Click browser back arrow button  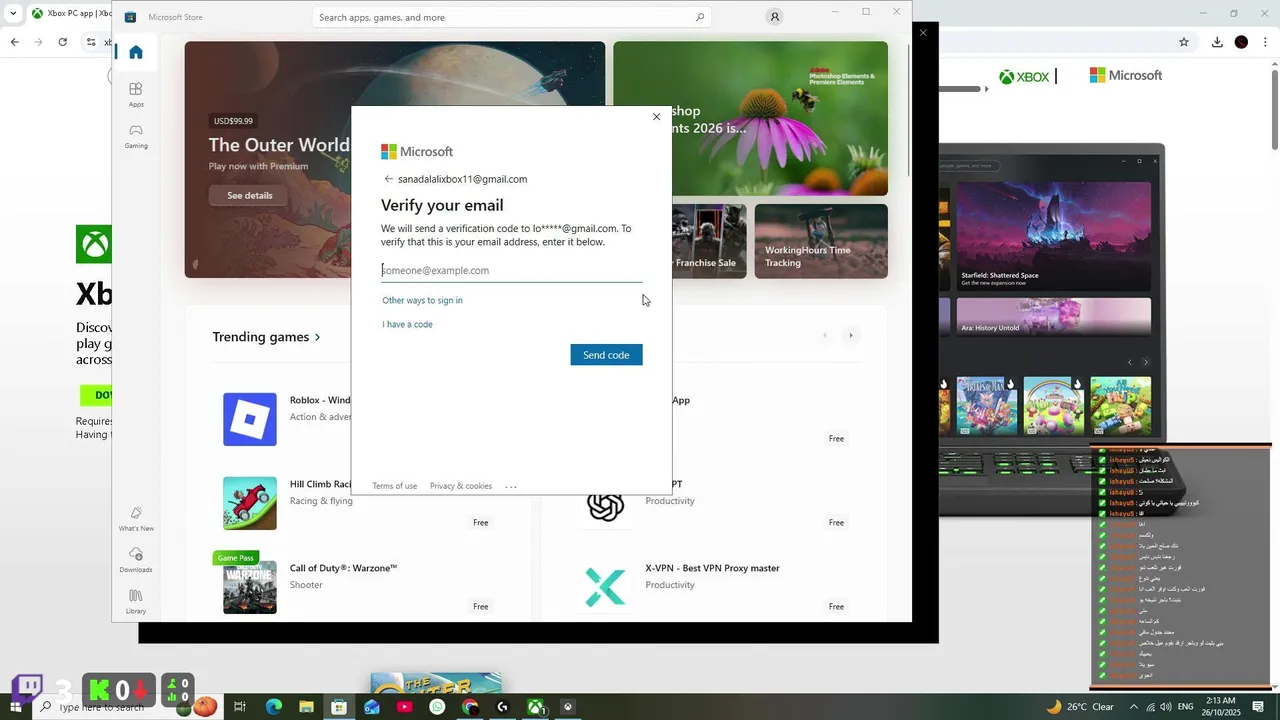[14, 42]
